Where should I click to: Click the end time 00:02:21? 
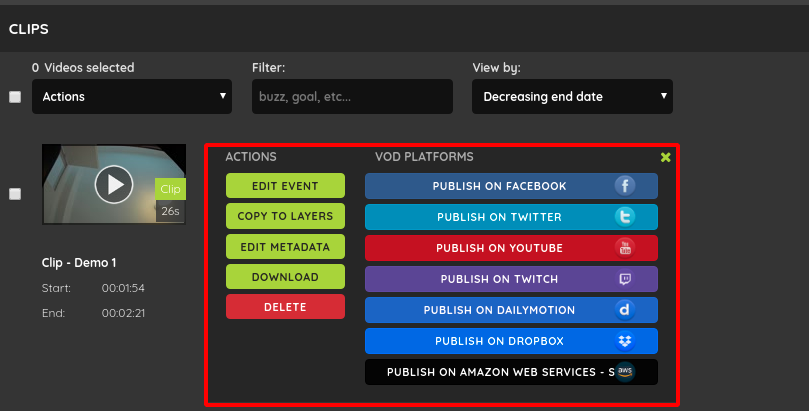point(123,313)
